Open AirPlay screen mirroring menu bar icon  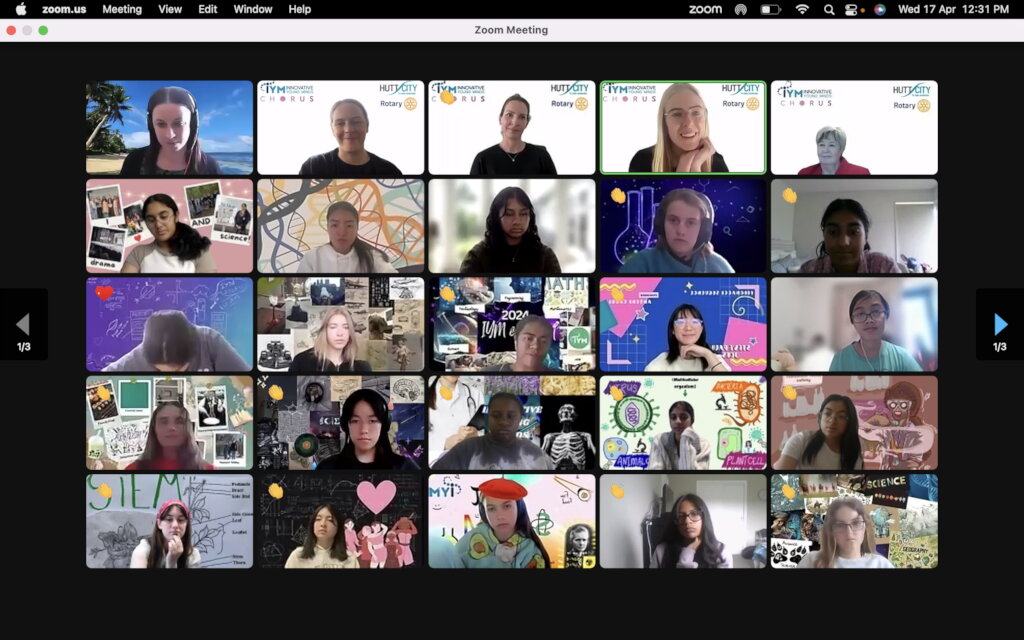pyautogui.click(x=741, y=9)
